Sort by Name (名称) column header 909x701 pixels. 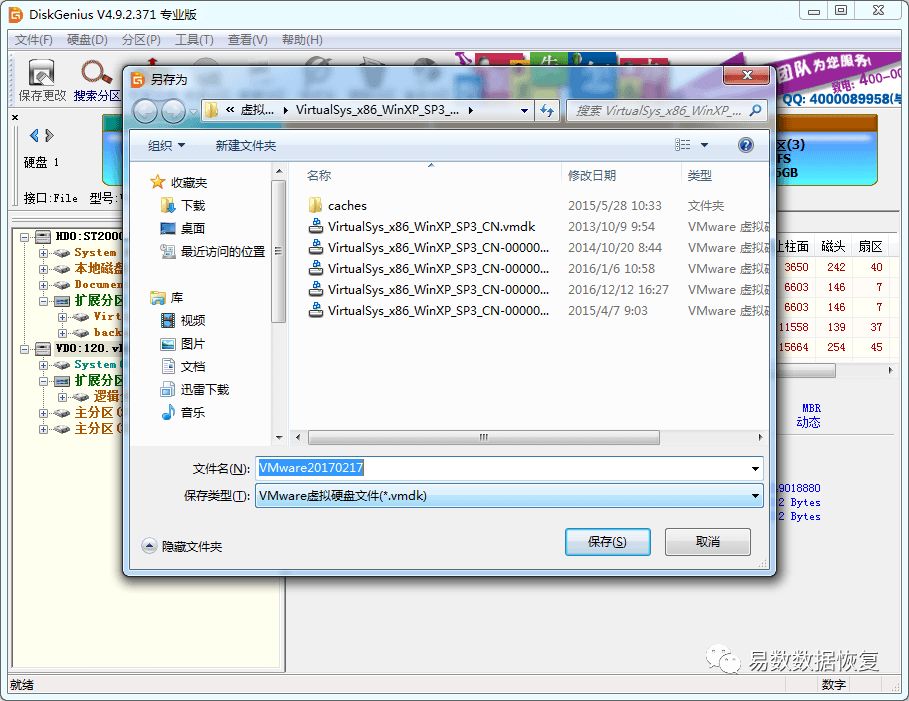tap(319, 175)
